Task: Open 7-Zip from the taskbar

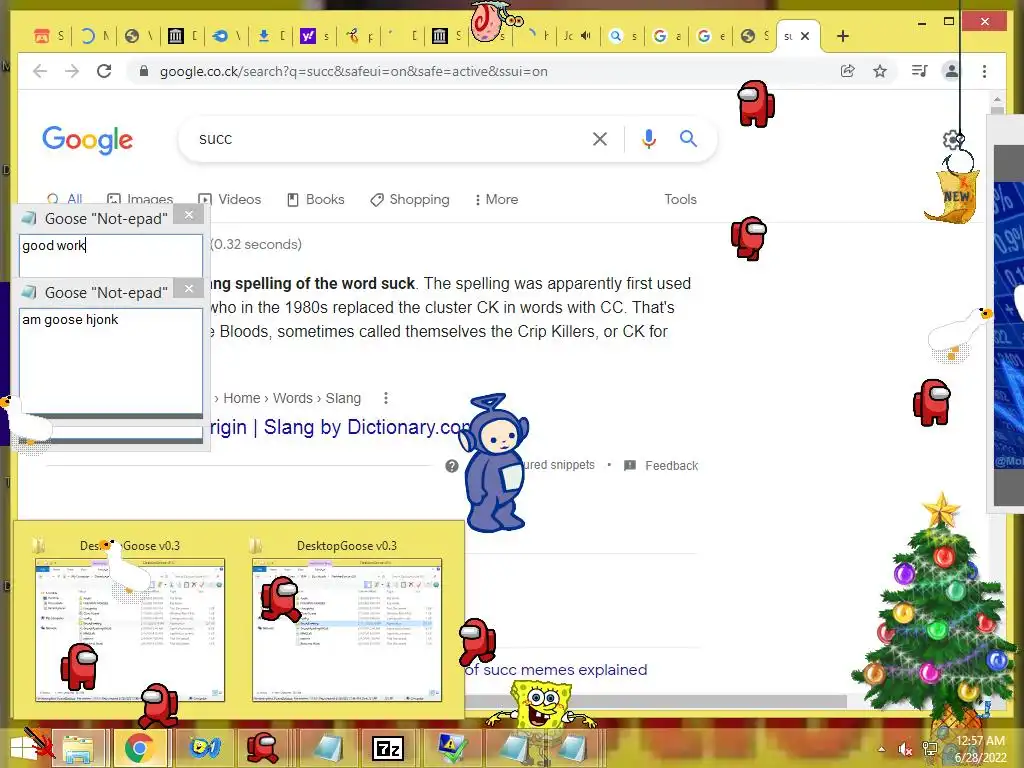Action: point(388,749)
